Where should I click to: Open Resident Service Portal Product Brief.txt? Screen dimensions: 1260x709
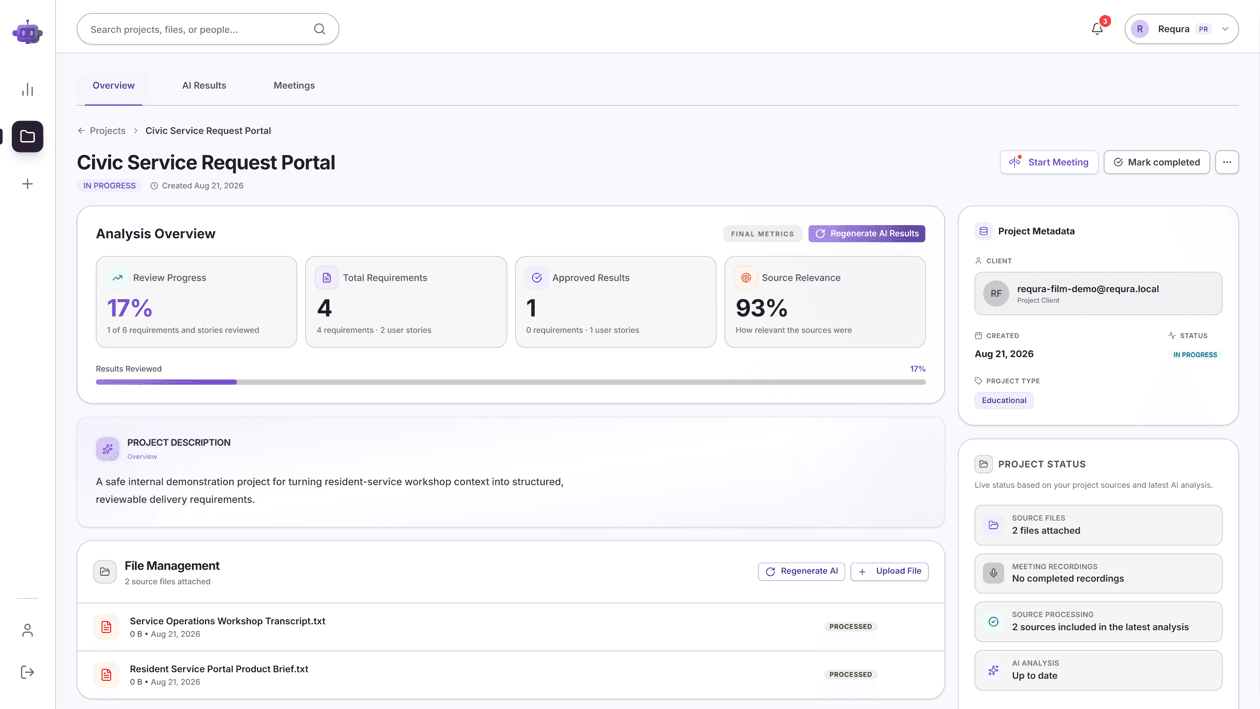tap(219, 669)
